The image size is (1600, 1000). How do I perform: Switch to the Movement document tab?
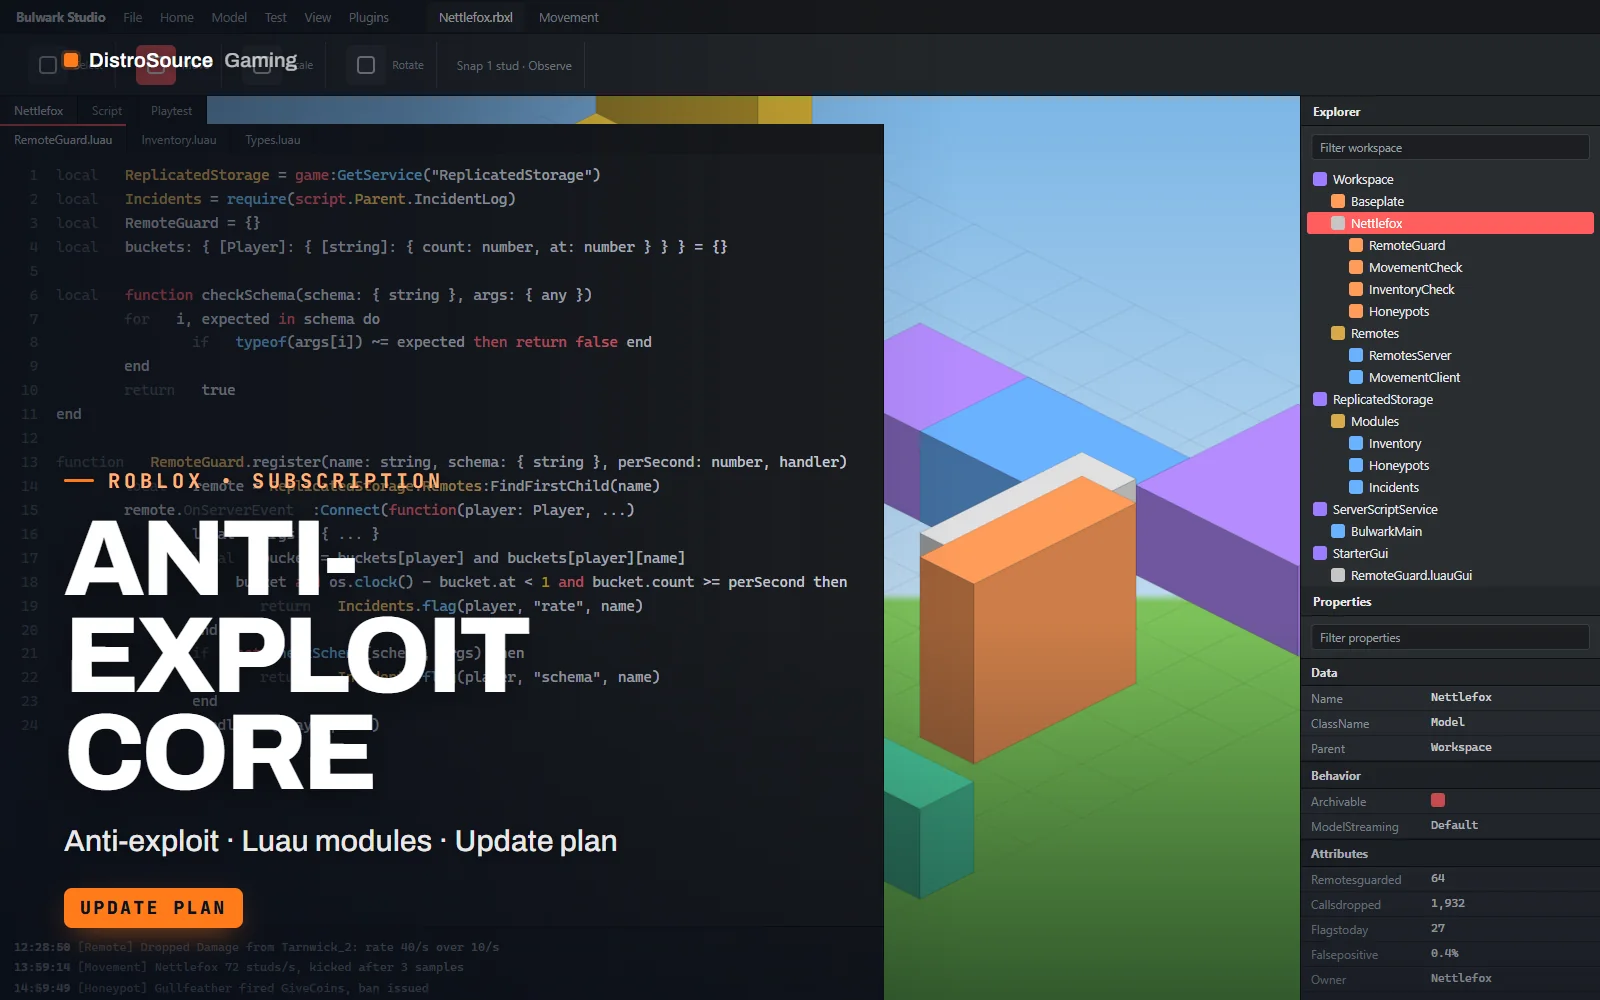pos(569,17)
